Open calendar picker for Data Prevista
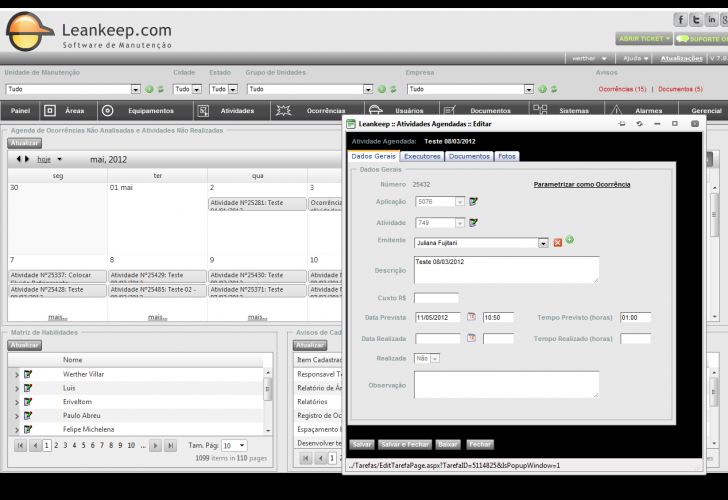 pos(471,317)
